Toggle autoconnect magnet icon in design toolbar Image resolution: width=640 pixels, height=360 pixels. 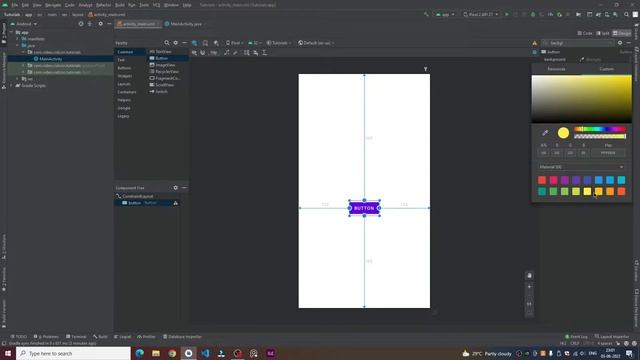coord(202,53)
